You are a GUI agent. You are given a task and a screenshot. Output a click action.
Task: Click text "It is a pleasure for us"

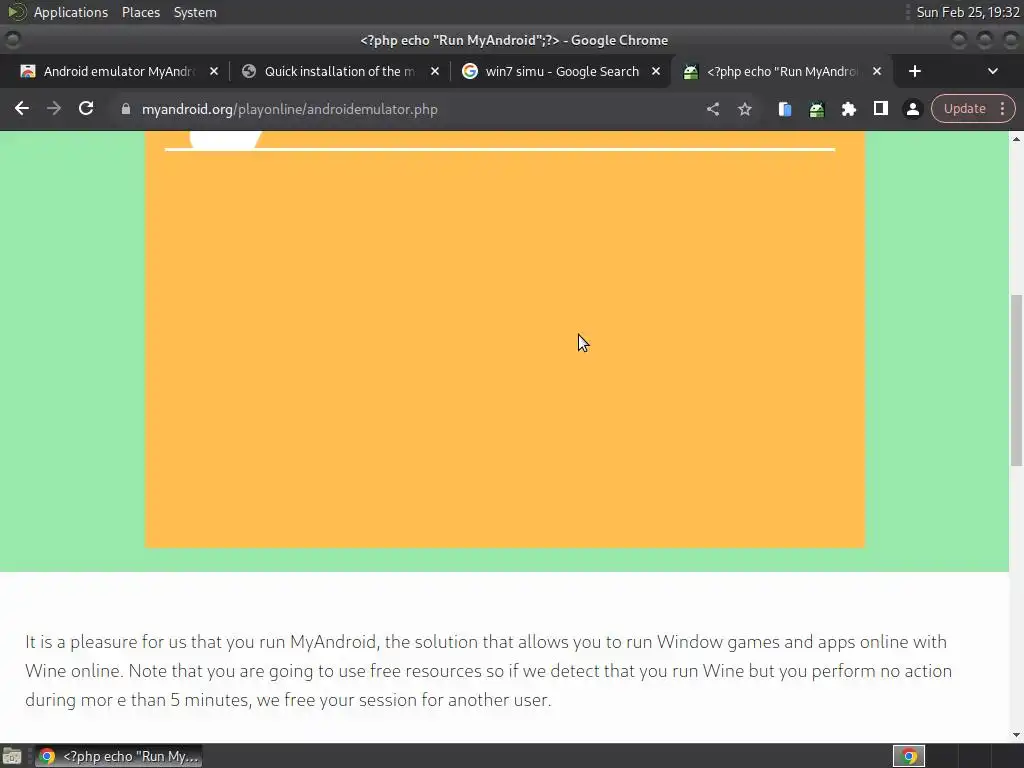[x=106, y=642]
